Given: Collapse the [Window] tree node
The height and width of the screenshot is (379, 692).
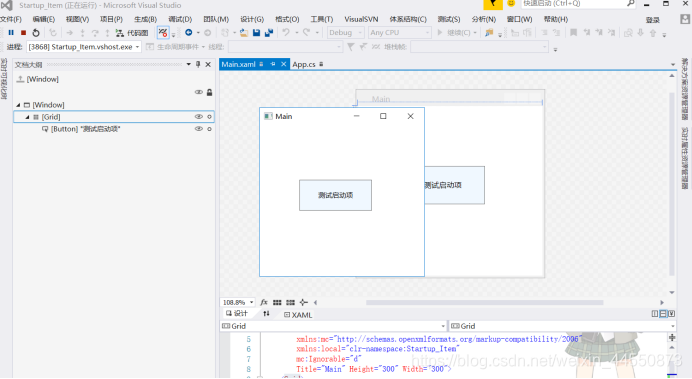Looking at the screenshot, I should coord(18,105).
